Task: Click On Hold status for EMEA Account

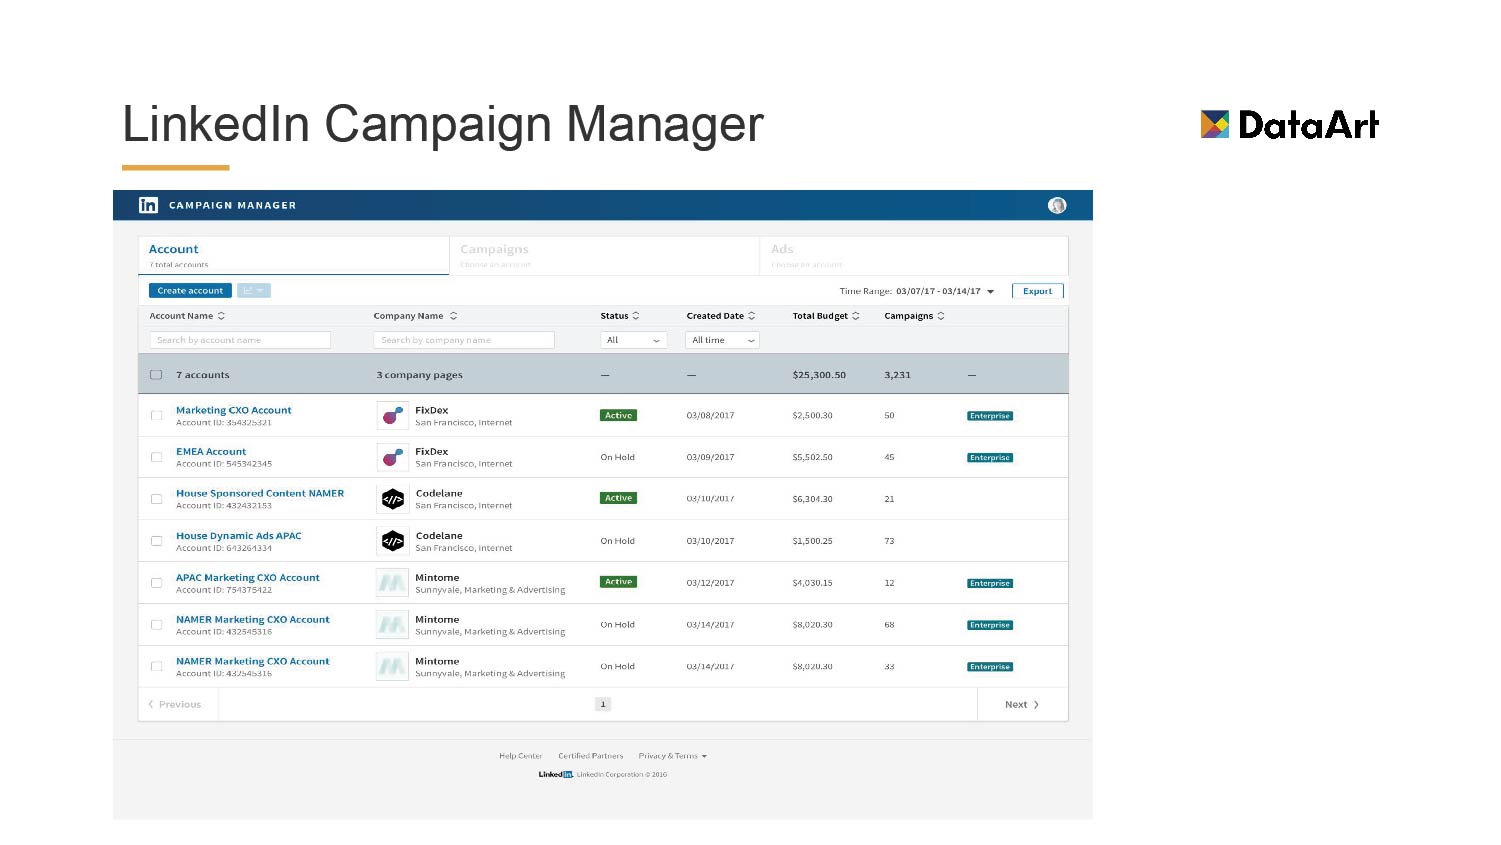Action: (x=617, y=457)
